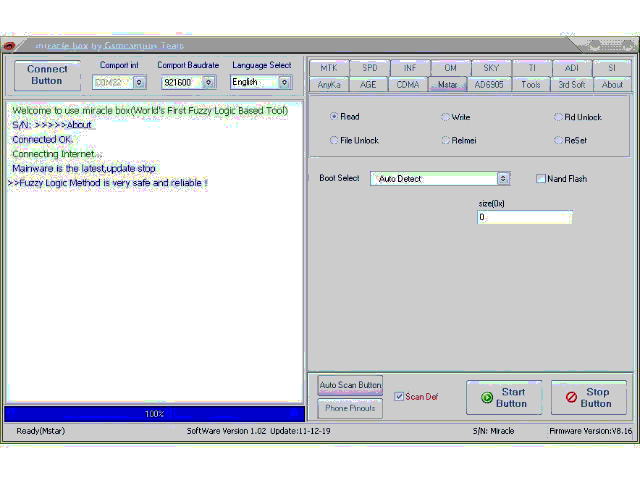Switch to the INF tab
This screenshot has height=480, width=640.
tap(410, 68)
